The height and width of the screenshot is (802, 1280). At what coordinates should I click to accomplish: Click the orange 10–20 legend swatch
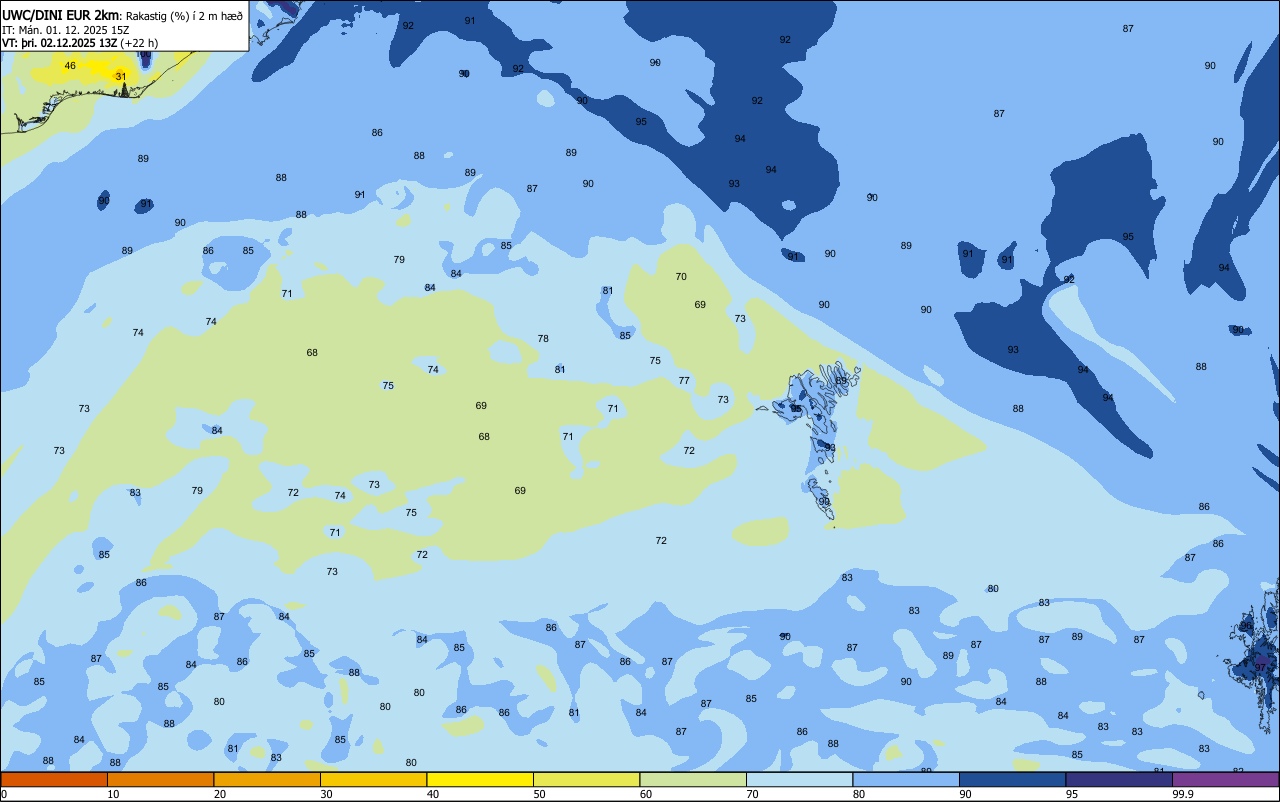click(x=160, y=779)
